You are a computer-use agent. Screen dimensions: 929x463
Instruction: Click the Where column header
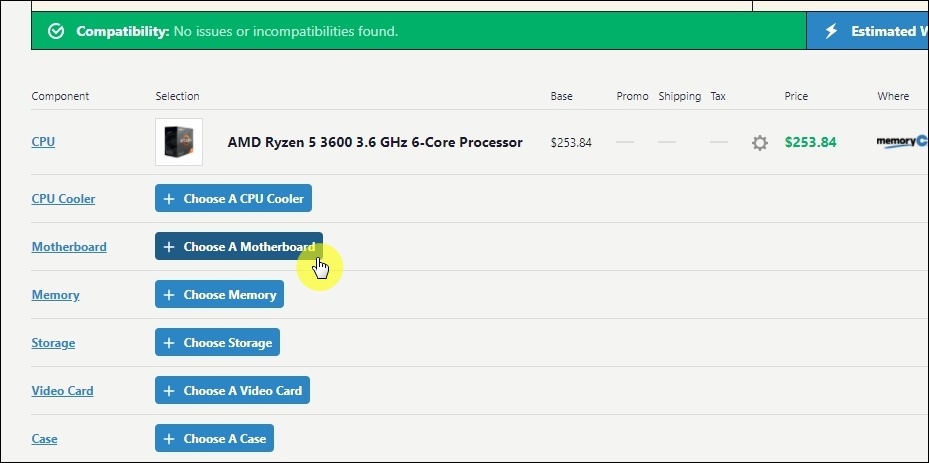coord(893,96)
